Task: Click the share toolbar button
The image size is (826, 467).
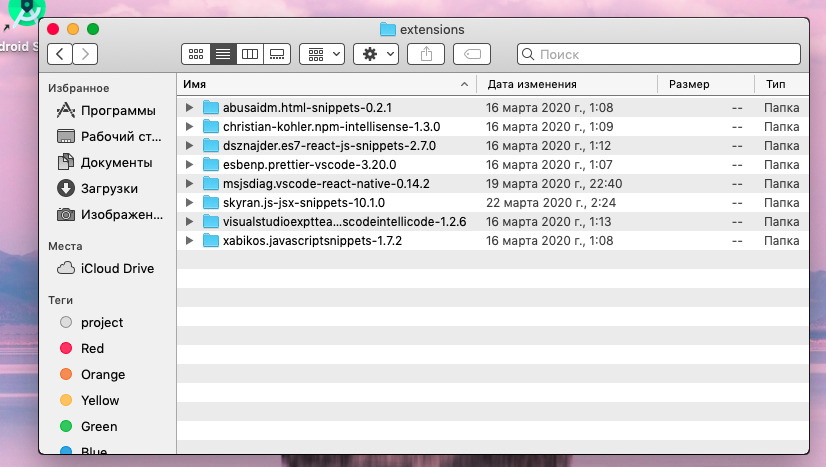Action: pos(426,54)
